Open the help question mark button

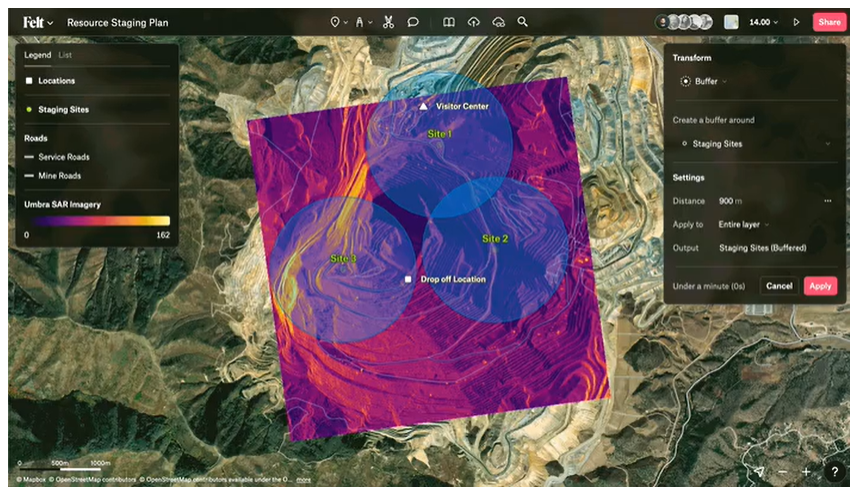835,471
